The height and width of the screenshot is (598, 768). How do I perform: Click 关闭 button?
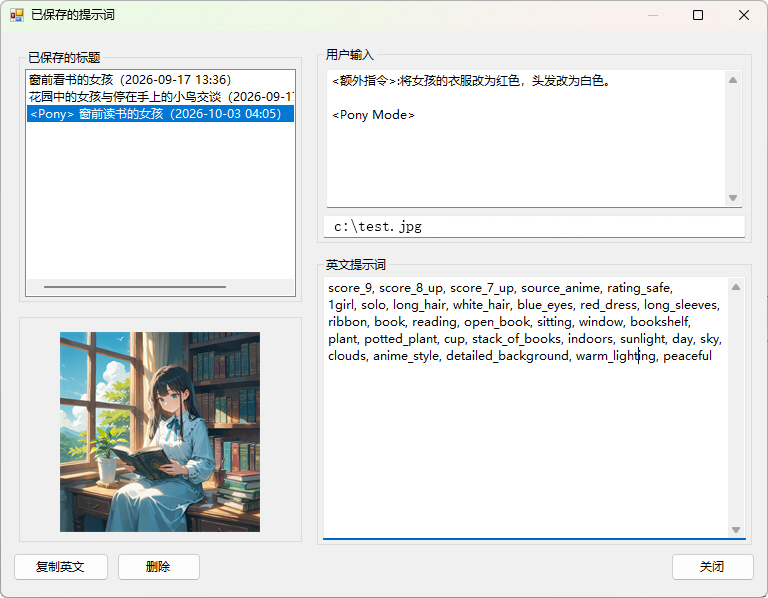click(x=712, y=567)
